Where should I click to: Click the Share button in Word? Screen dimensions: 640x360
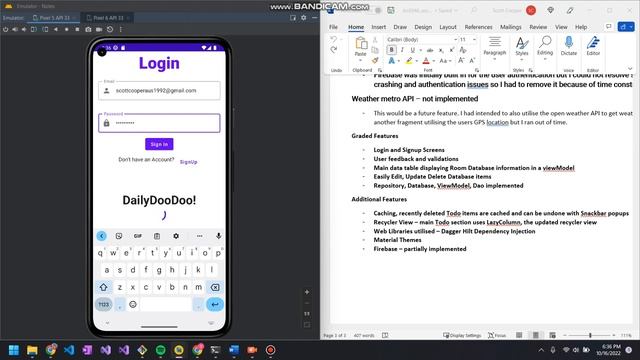tap(626, 27)
